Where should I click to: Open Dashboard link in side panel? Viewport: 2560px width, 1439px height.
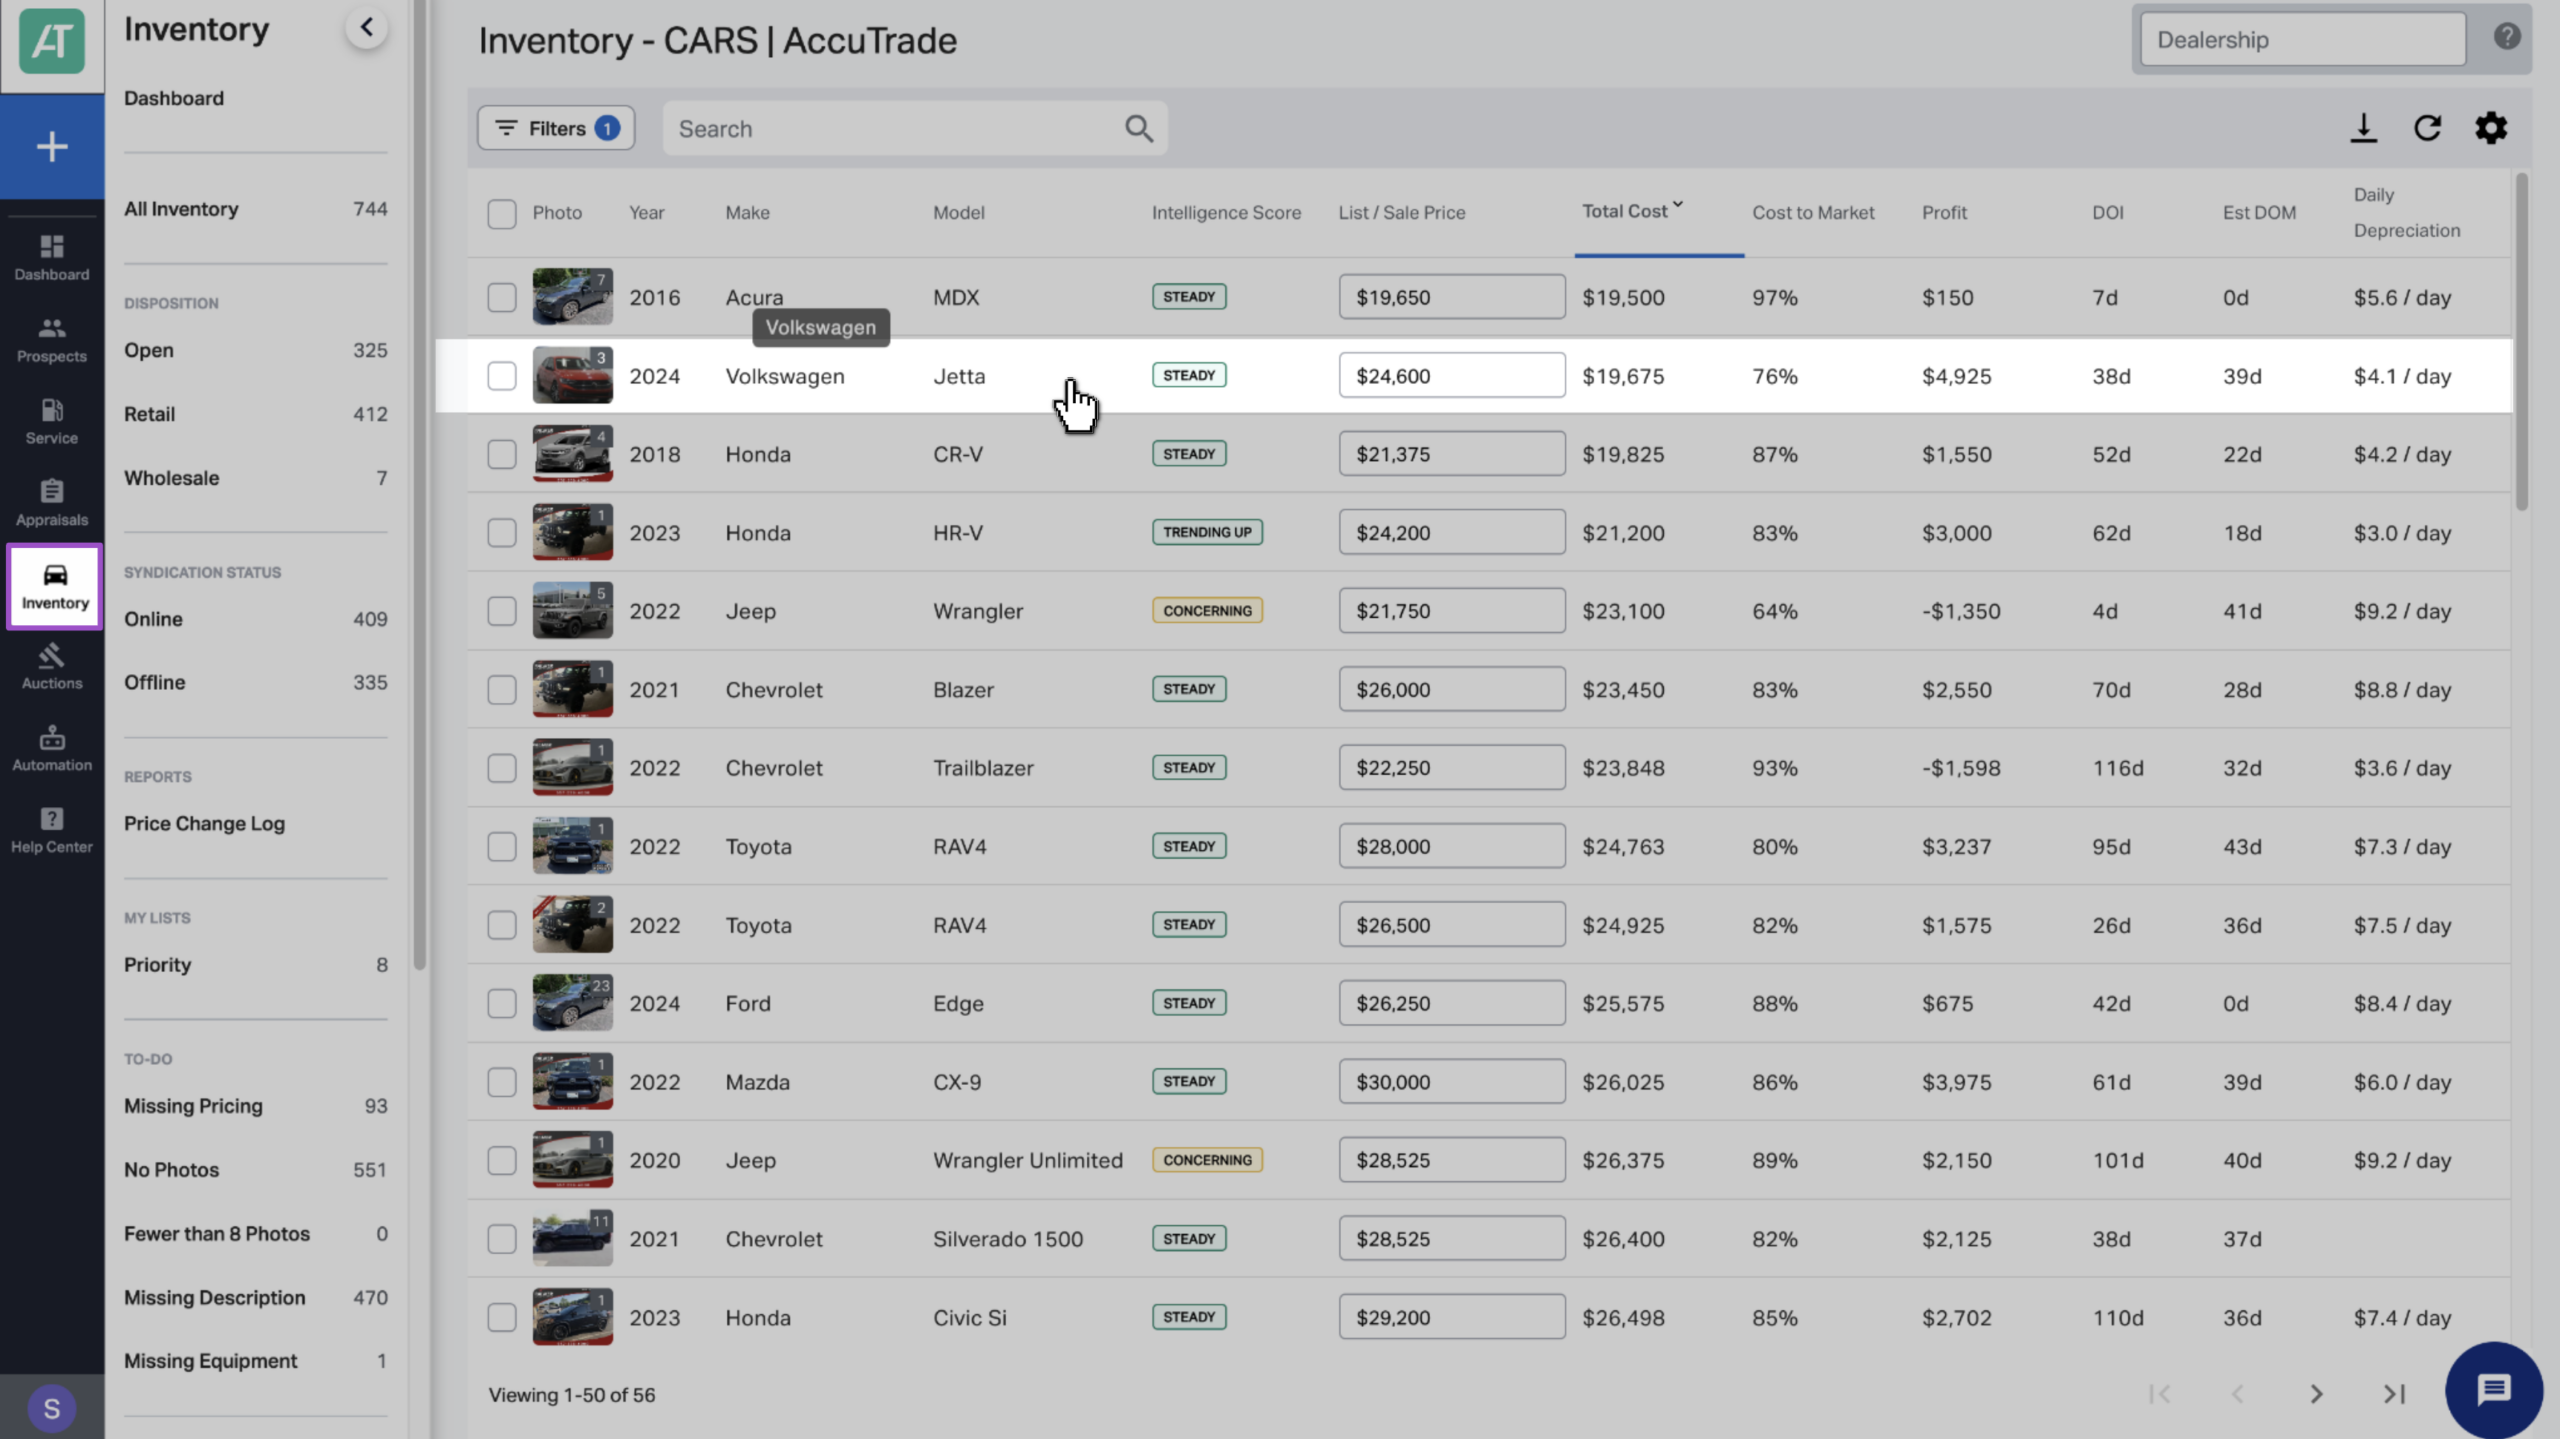174,98
